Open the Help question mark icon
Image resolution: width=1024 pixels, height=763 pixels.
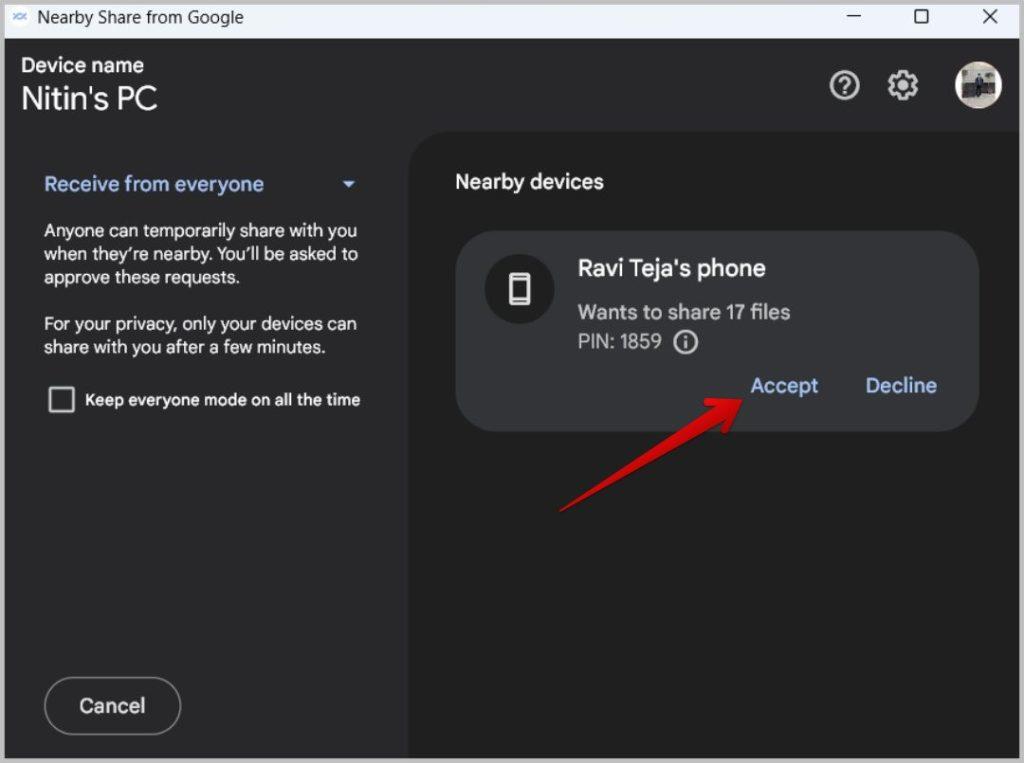coord(844,85)
